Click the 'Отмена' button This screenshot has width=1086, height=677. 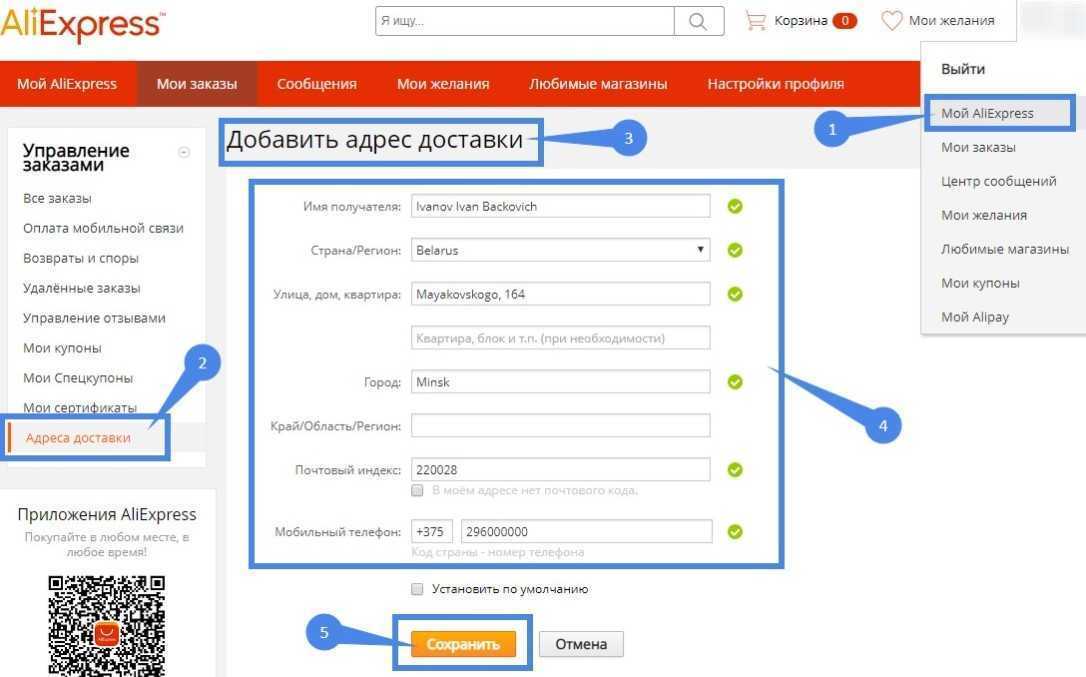(x=581, y=644)
